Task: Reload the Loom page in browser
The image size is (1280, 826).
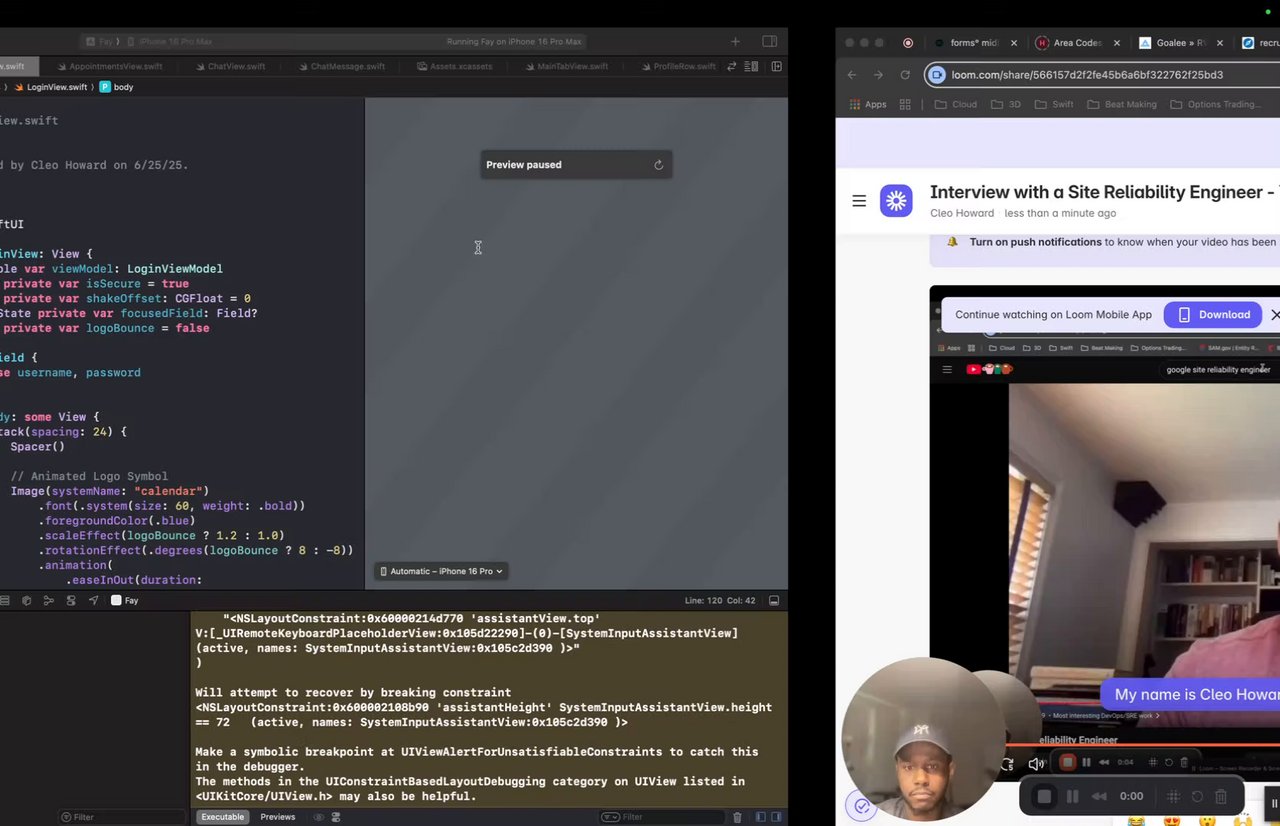Action: click(905, 75)
